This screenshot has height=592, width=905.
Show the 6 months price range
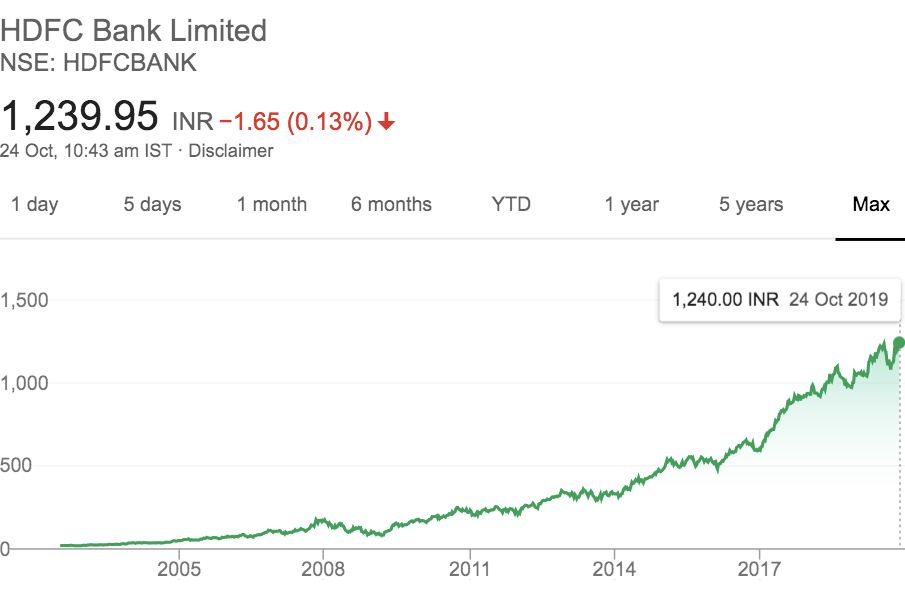391,205
